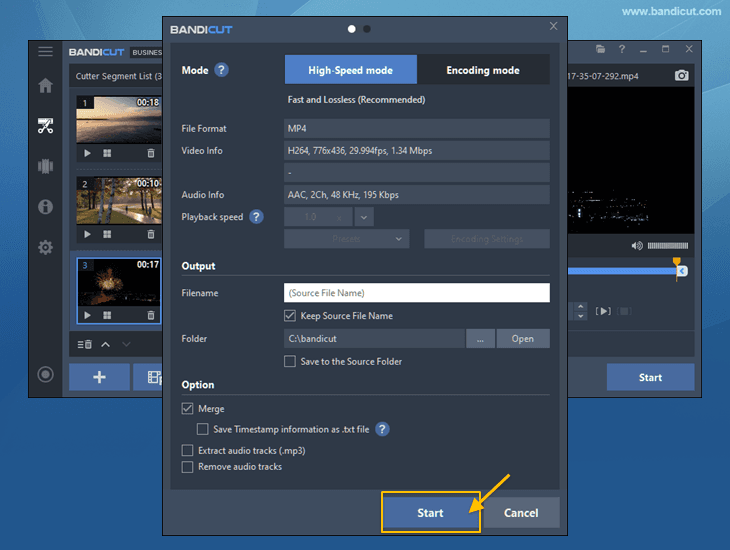Select the Cutter scissors sidebar icon
The height and width of the screenshot is (550, 730).
(45, 126)
